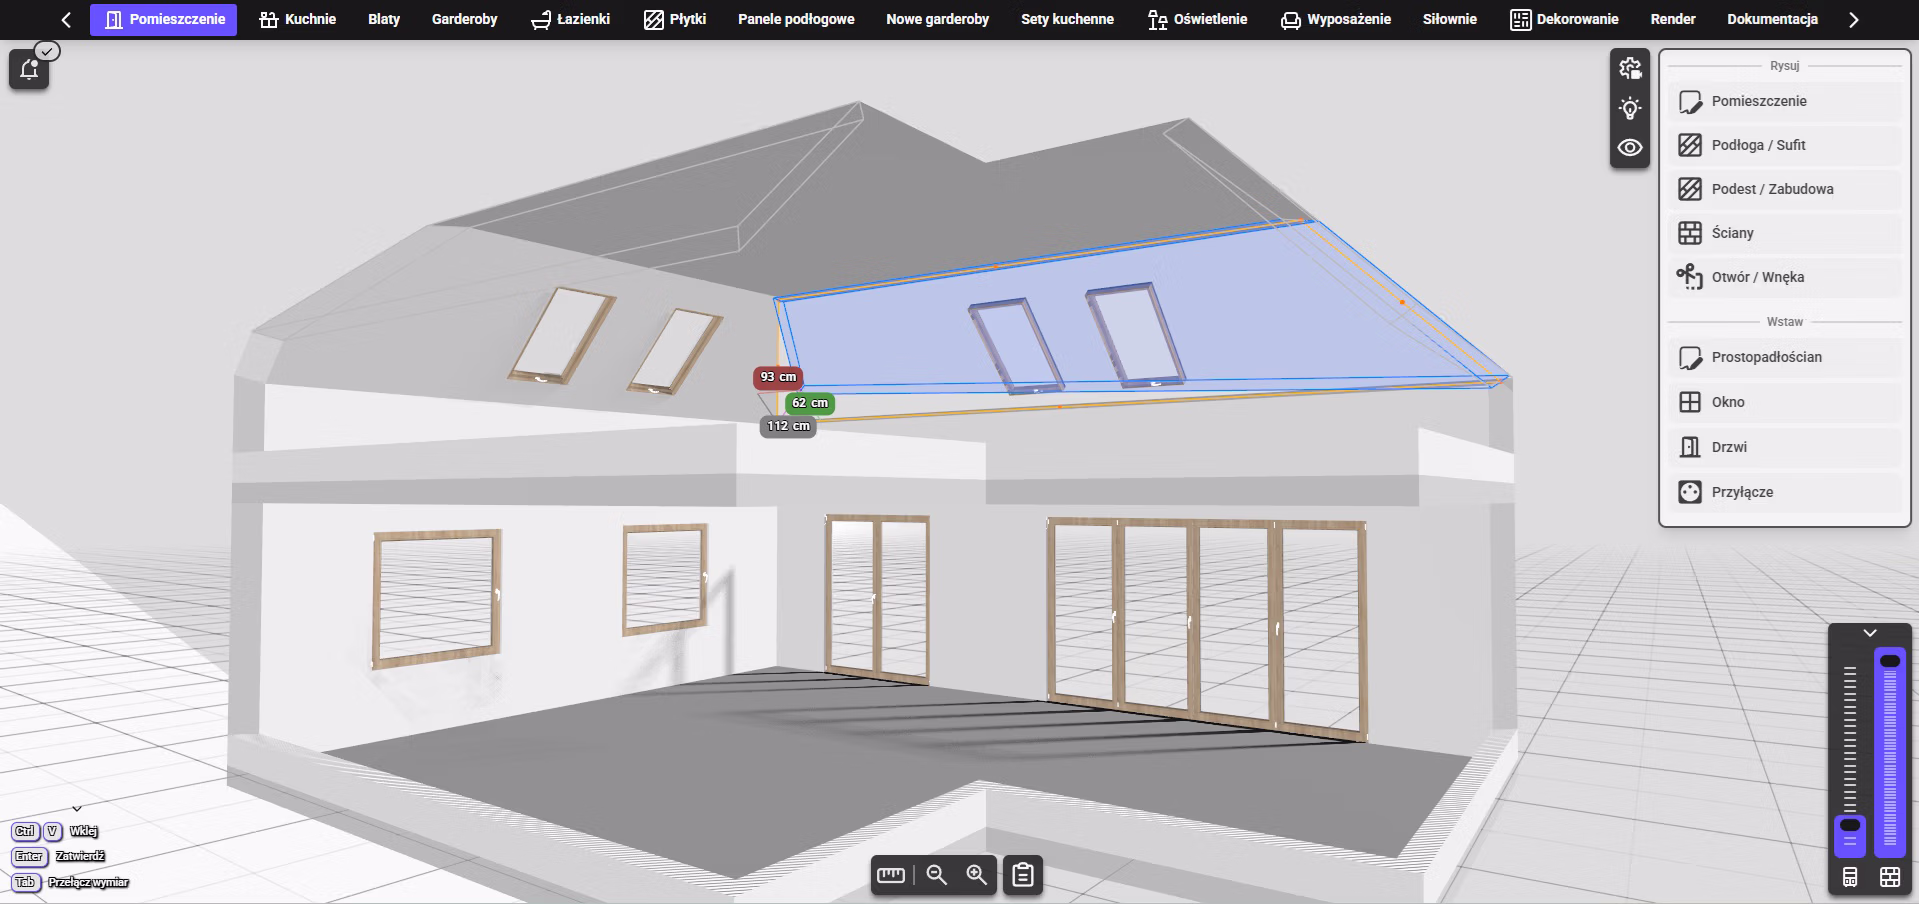Toggle the eye visibility icon

pos(1630,147)
